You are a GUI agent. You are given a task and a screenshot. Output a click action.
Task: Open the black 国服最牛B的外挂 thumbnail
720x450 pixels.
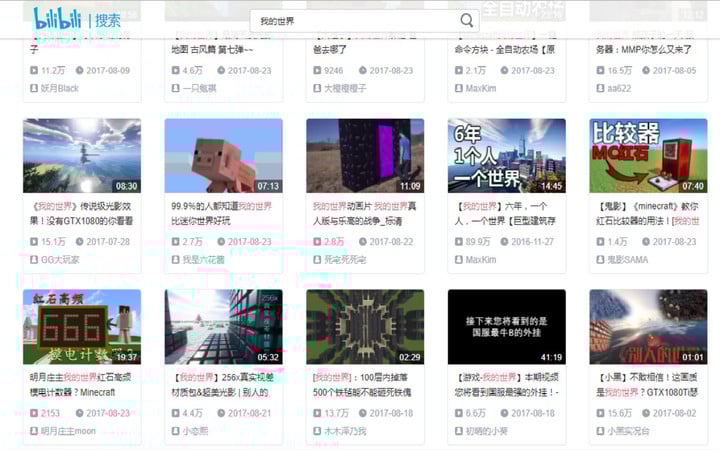tap(506, 327)
